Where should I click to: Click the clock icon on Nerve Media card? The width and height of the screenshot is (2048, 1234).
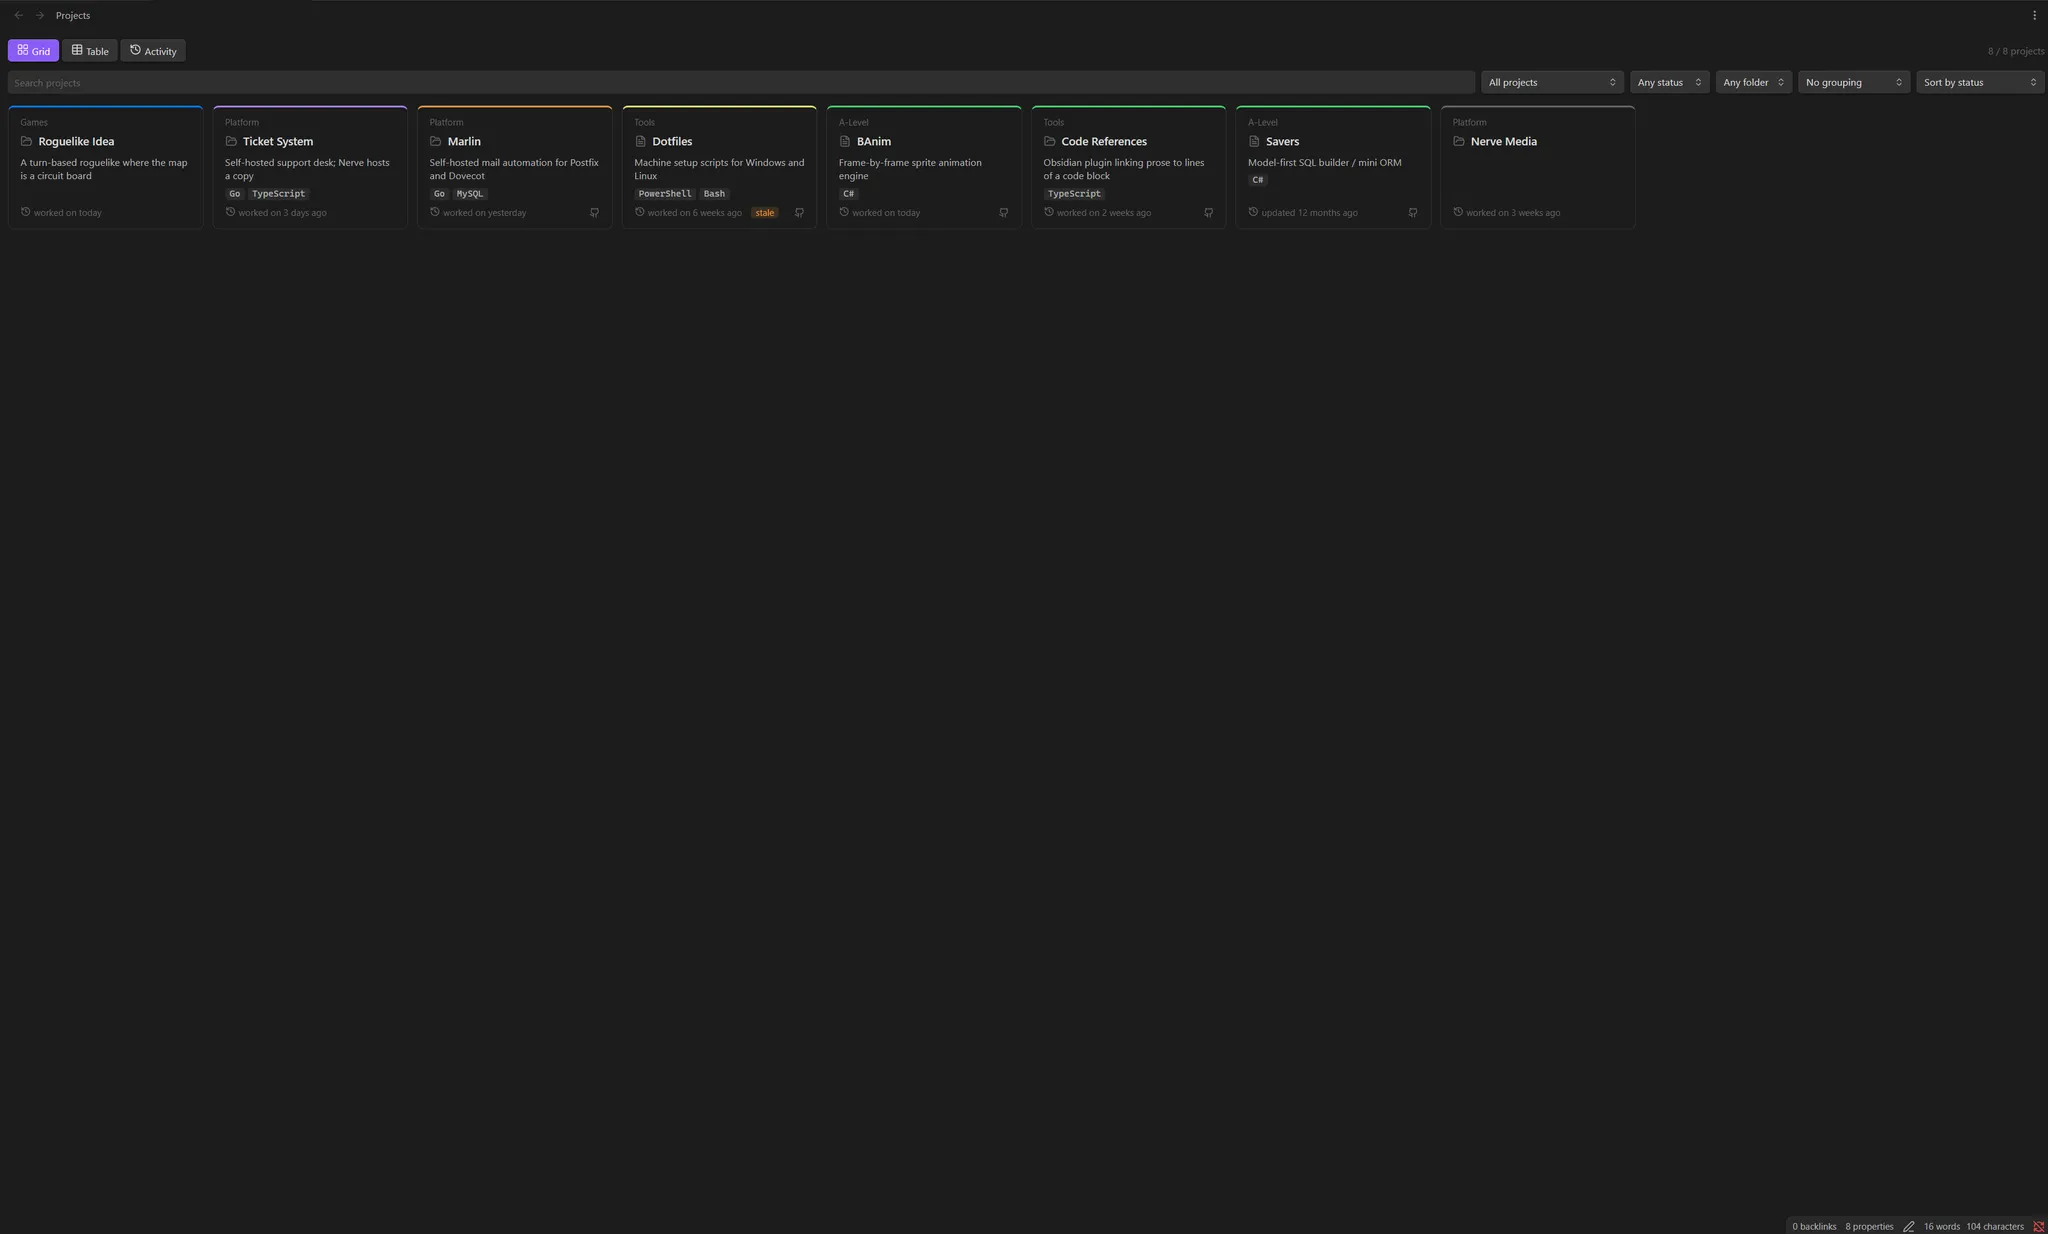pyautogui.click(x=1458, y=212)
